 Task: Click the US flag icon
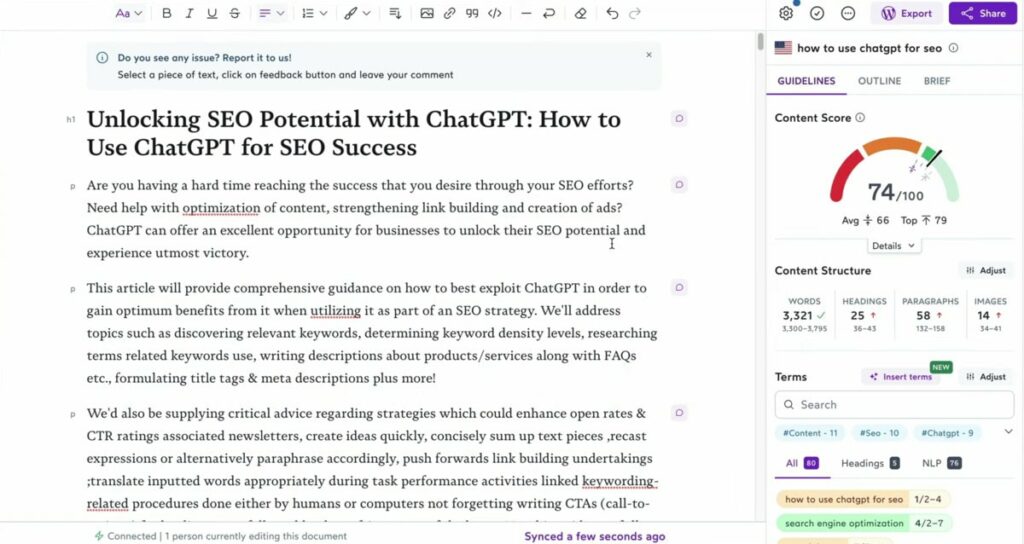click(x=783, y=48)
